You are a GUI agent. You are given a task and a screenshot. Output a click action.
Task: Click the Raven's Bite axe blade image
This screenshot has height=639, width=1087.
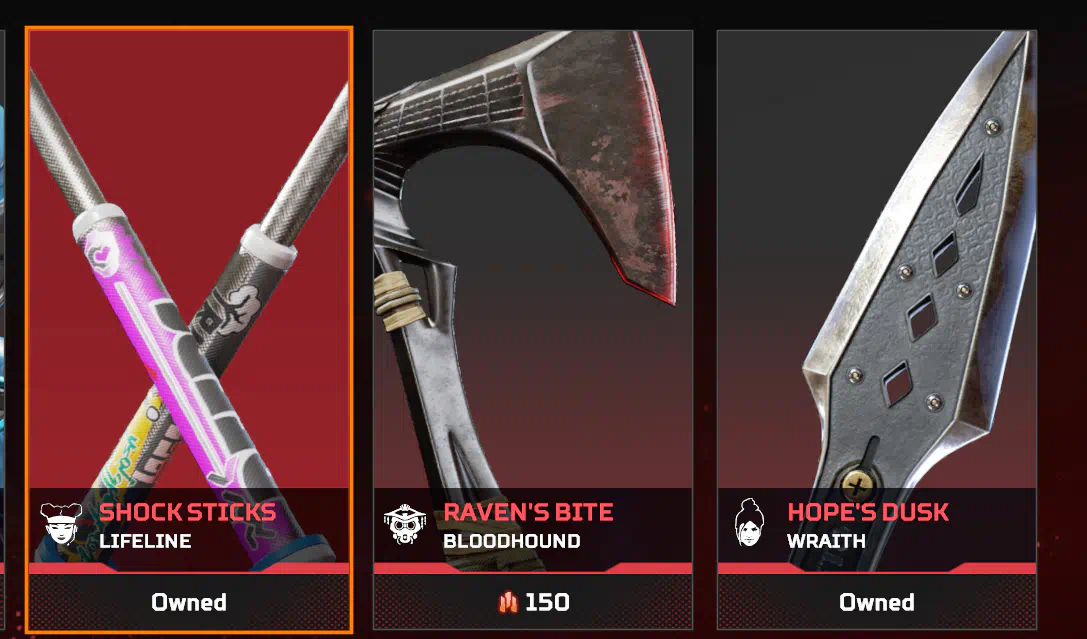coord(596,159)
